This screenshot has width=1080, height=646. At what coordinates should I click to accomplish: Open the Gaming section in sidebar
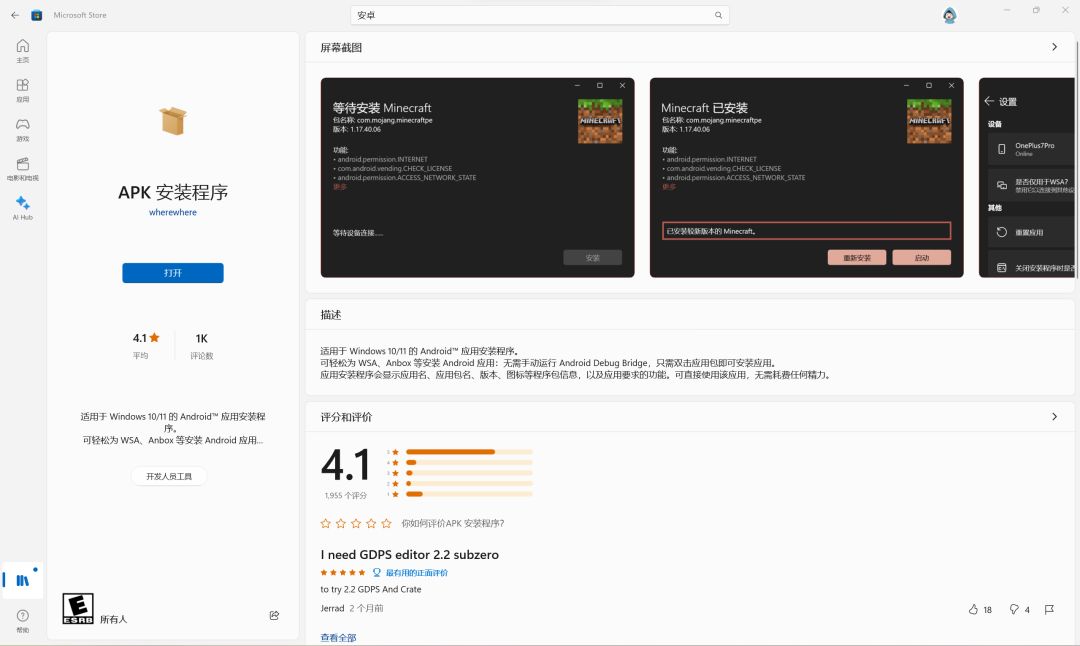tap(23, 129)
